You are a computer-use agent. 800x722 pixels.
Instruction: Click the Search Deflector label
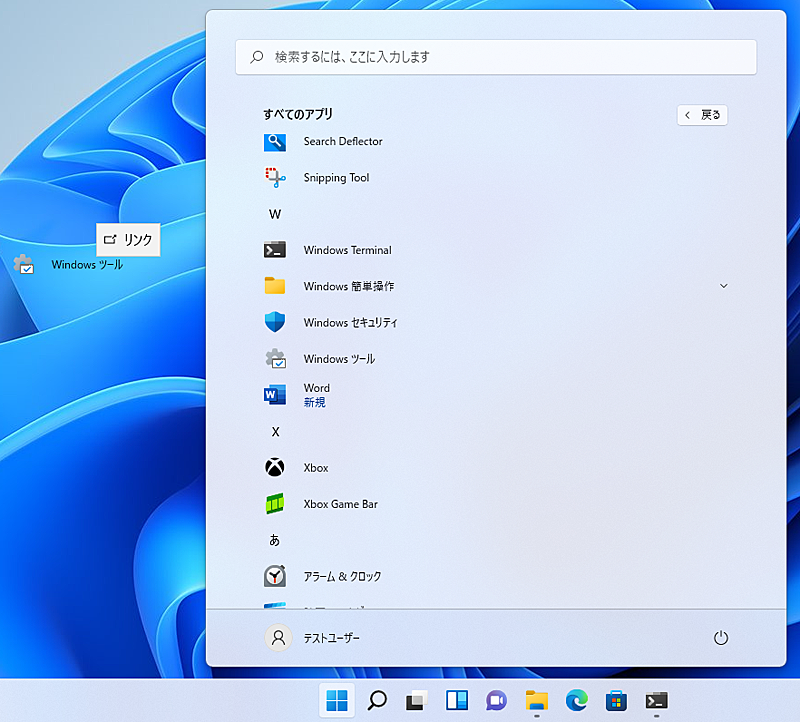(343, 141)
